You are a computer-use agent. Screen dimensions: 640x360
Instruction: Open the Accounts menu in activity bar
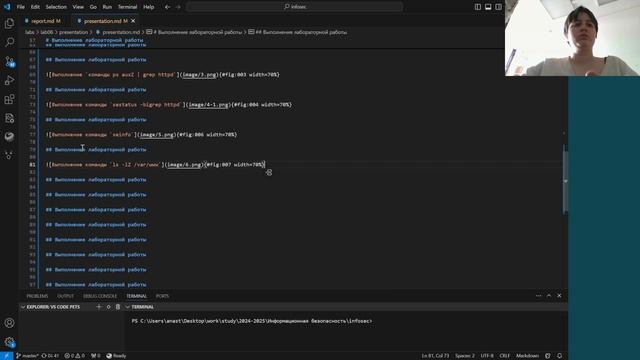pos(9,323)
